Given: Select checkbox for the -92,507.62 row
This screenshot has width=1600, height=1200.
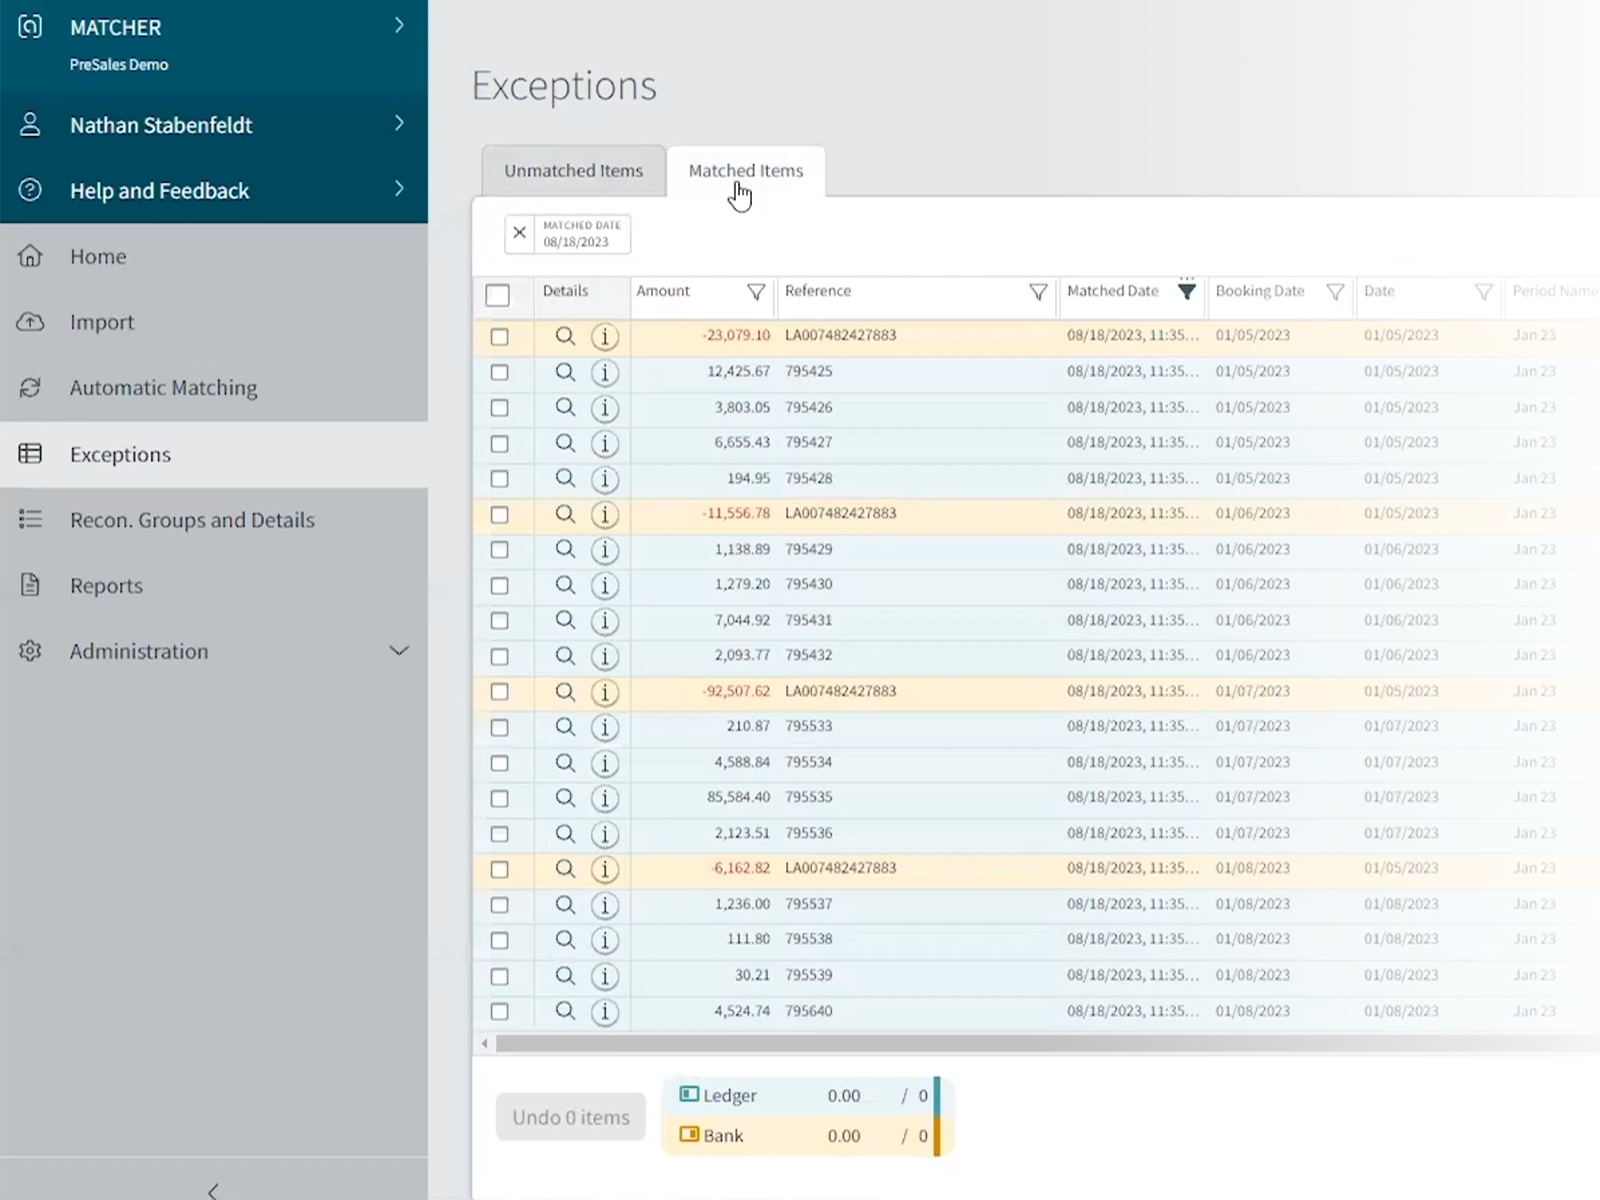Looking at the screenshot, I should 499,692.
